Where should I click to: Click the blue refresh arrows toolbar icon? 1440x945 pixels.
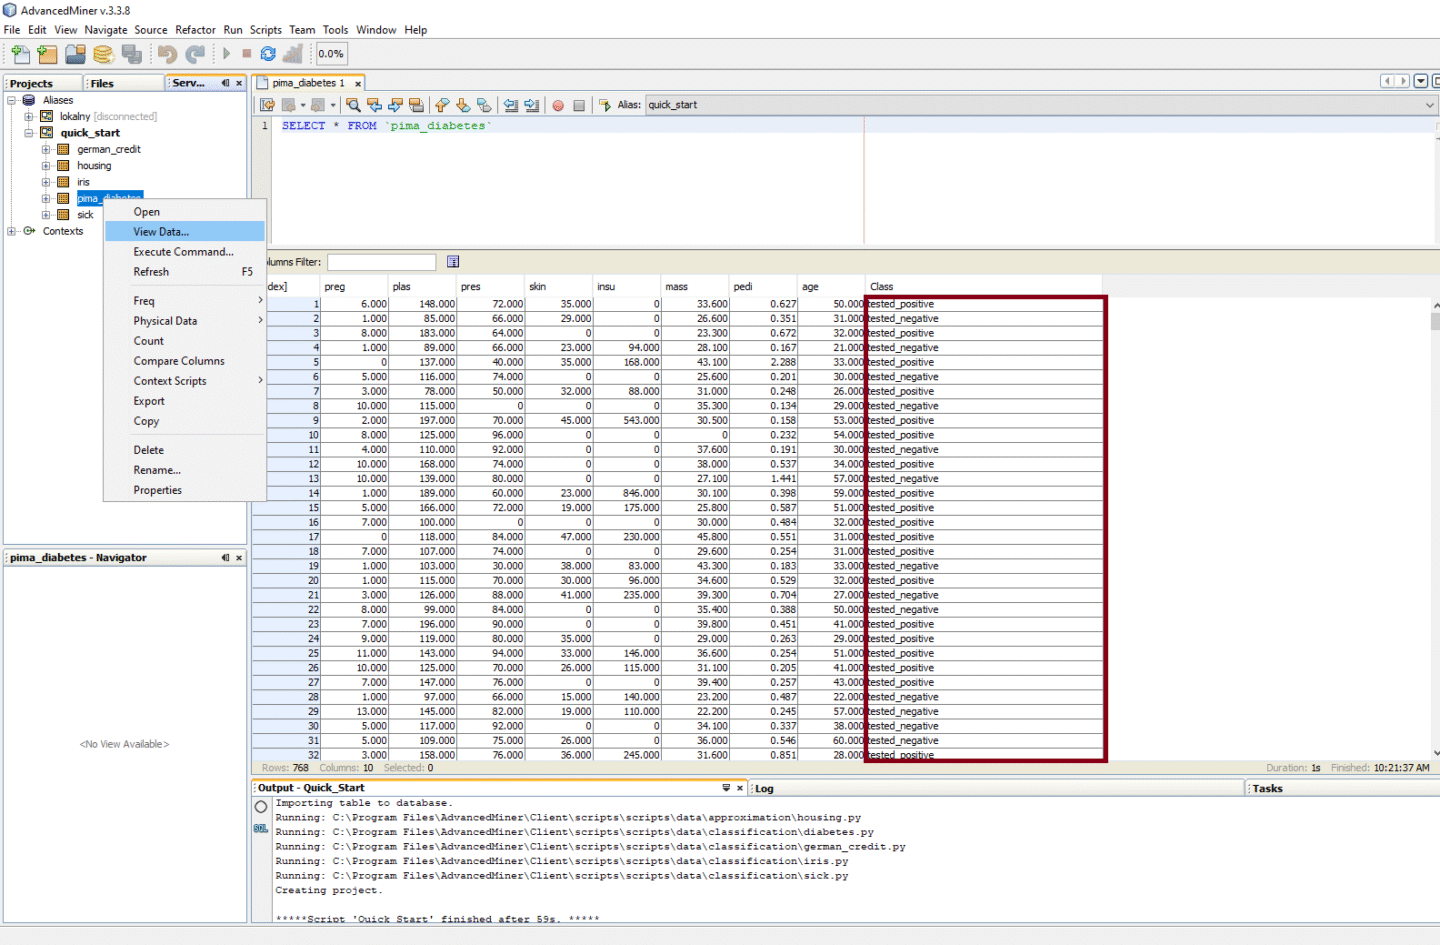click(x=268, y=54)
